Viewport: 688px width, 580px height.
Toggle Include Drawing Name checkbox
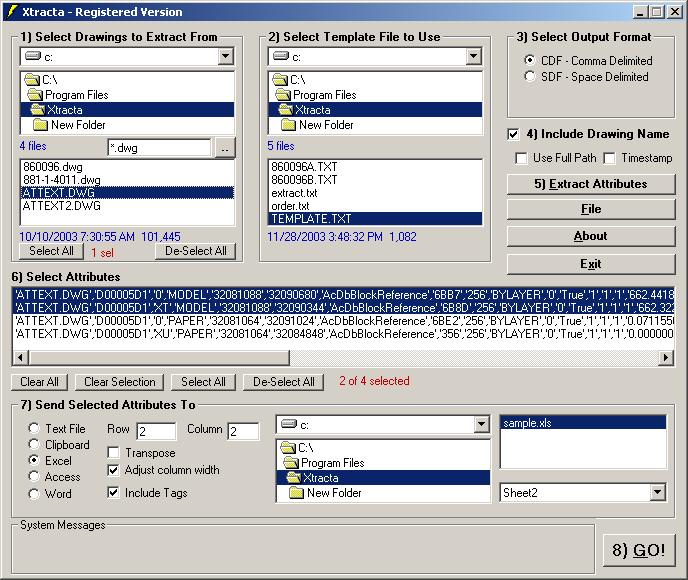click(513, 134)
